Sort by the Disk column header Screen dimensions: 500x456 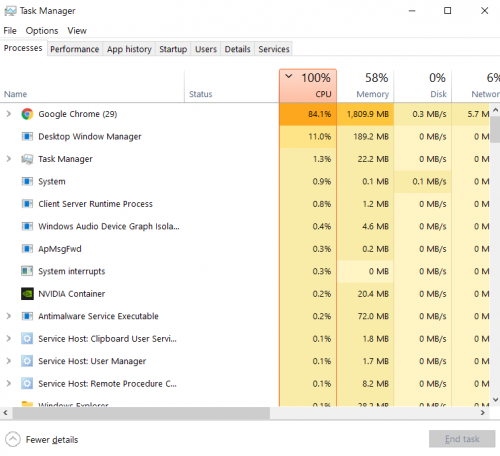pyautogui.click(x=423, y=86)
